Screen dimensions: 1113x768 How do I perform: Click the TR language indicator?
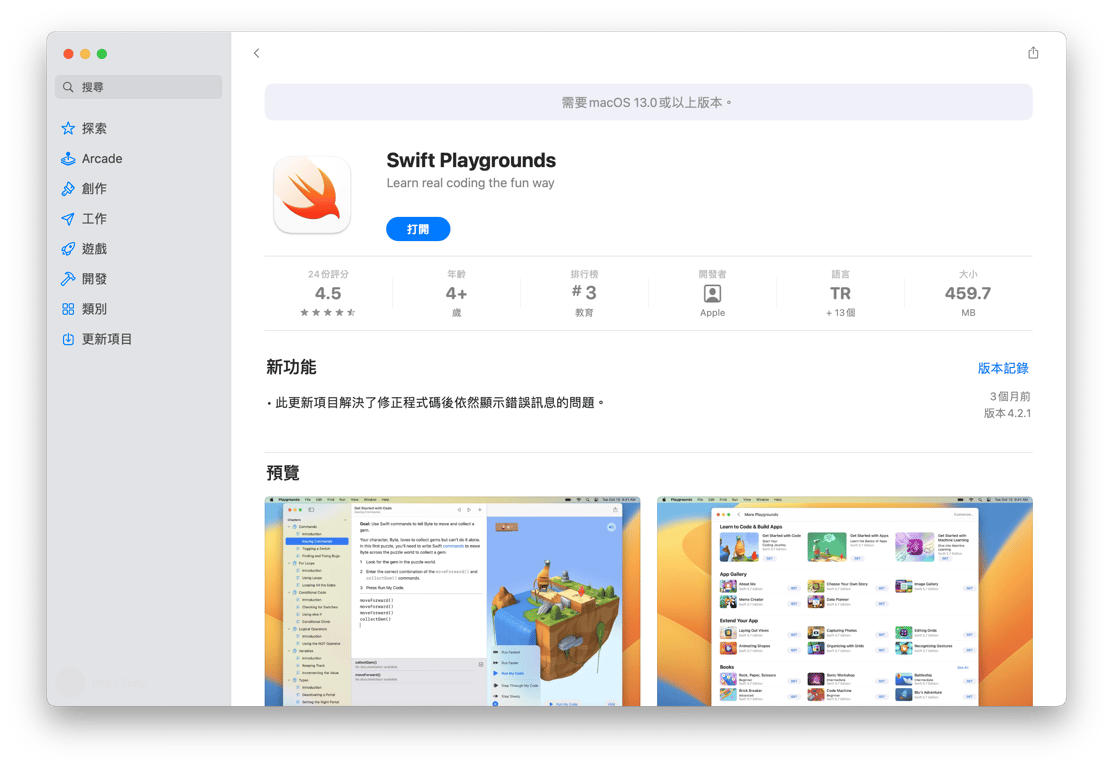[840, 293]
